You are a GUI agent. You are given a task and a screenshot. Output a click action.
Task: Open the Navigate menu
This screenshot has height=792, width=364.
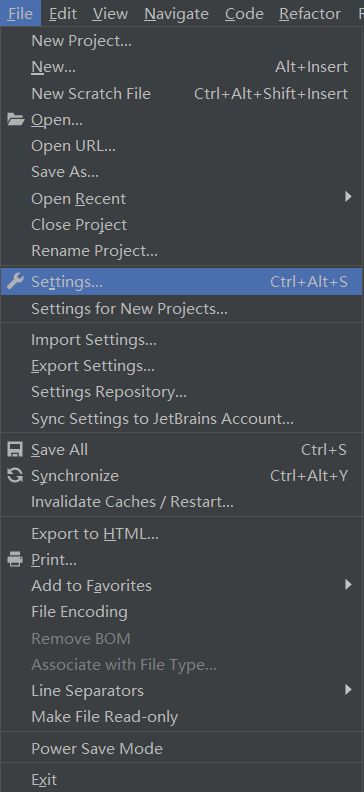(x=176, y=14)
